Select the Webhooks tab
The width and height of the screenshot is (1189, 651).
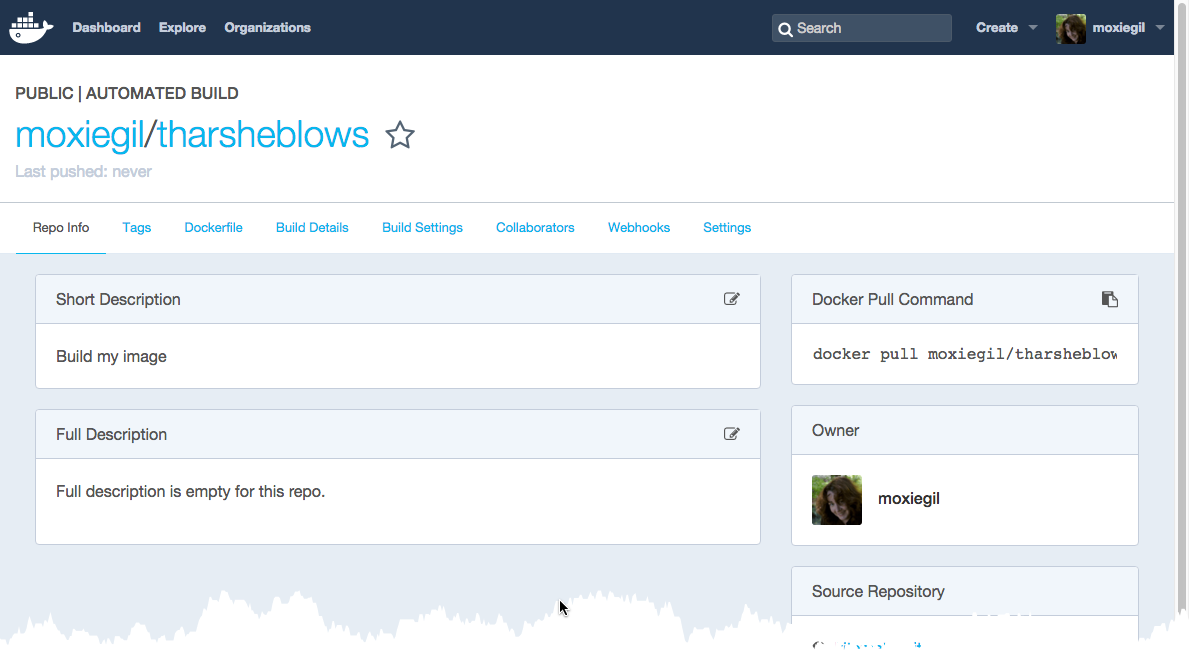638,227
